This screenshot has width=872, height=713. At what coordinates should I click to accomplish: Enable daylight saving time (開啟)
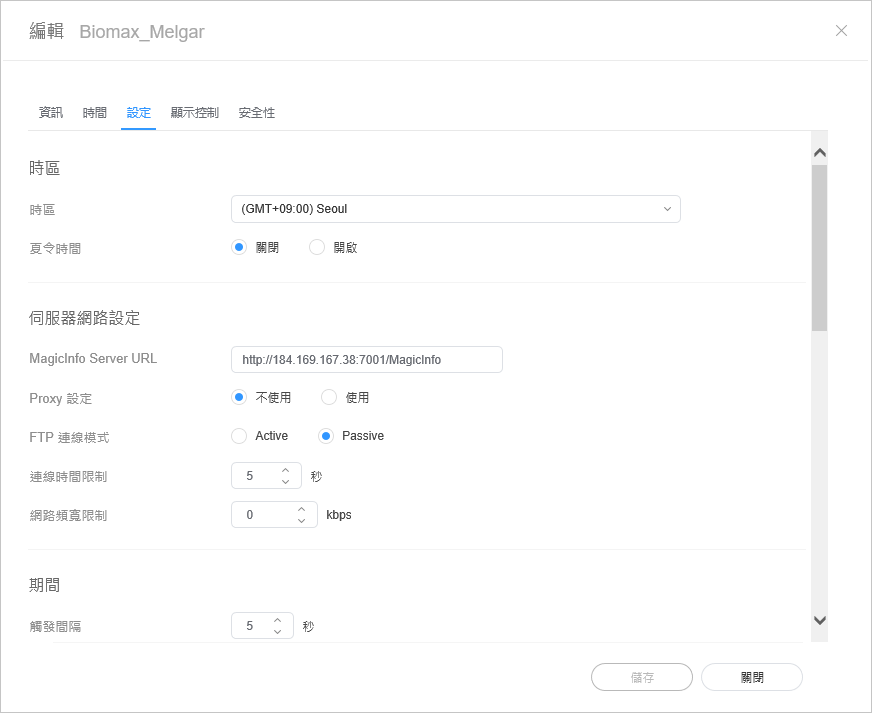318,248
